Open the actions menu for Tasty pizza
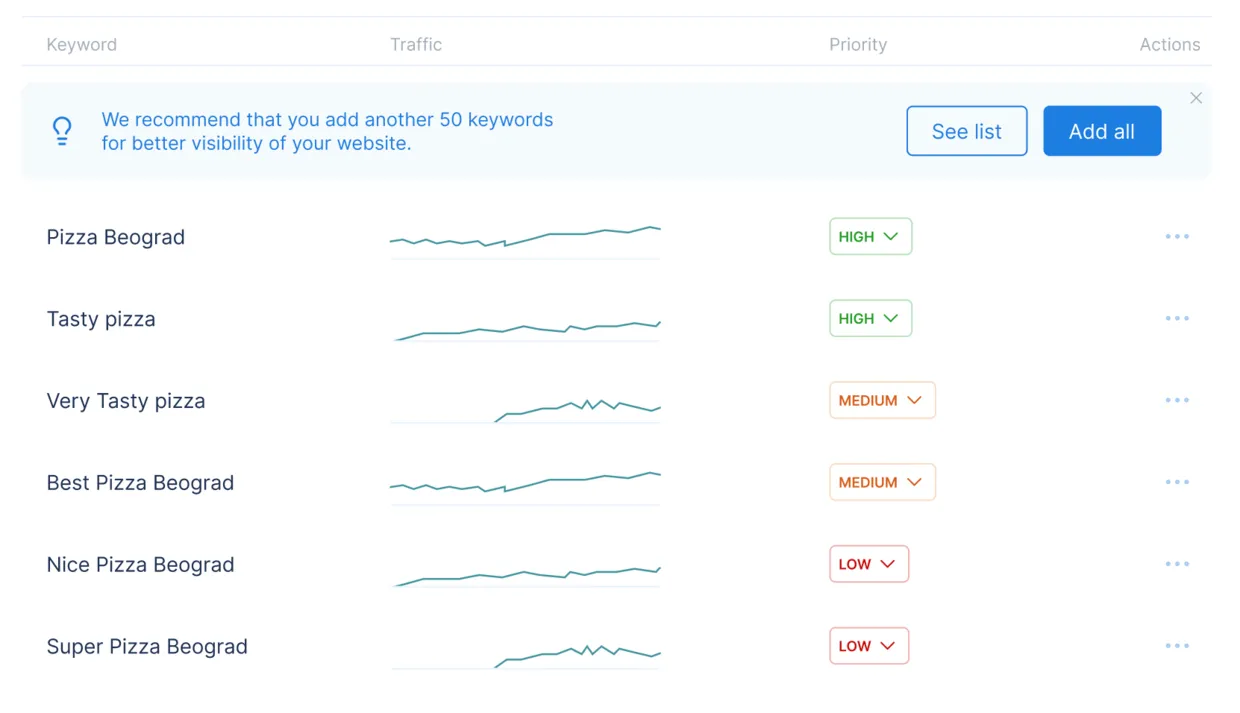Screen dimensions: 1240x713 click(1177, 318)
